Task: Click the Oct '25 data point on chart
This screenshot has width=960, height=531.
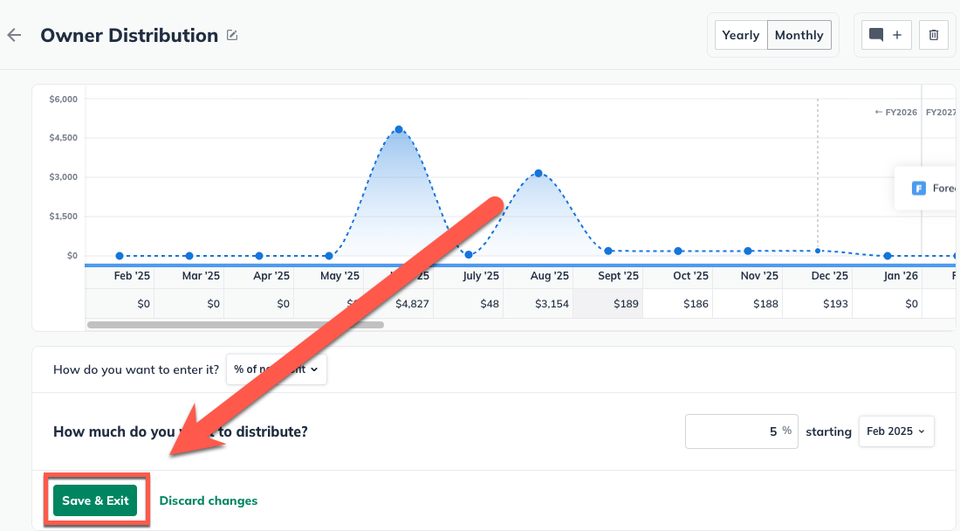Action: pos(678,251)
